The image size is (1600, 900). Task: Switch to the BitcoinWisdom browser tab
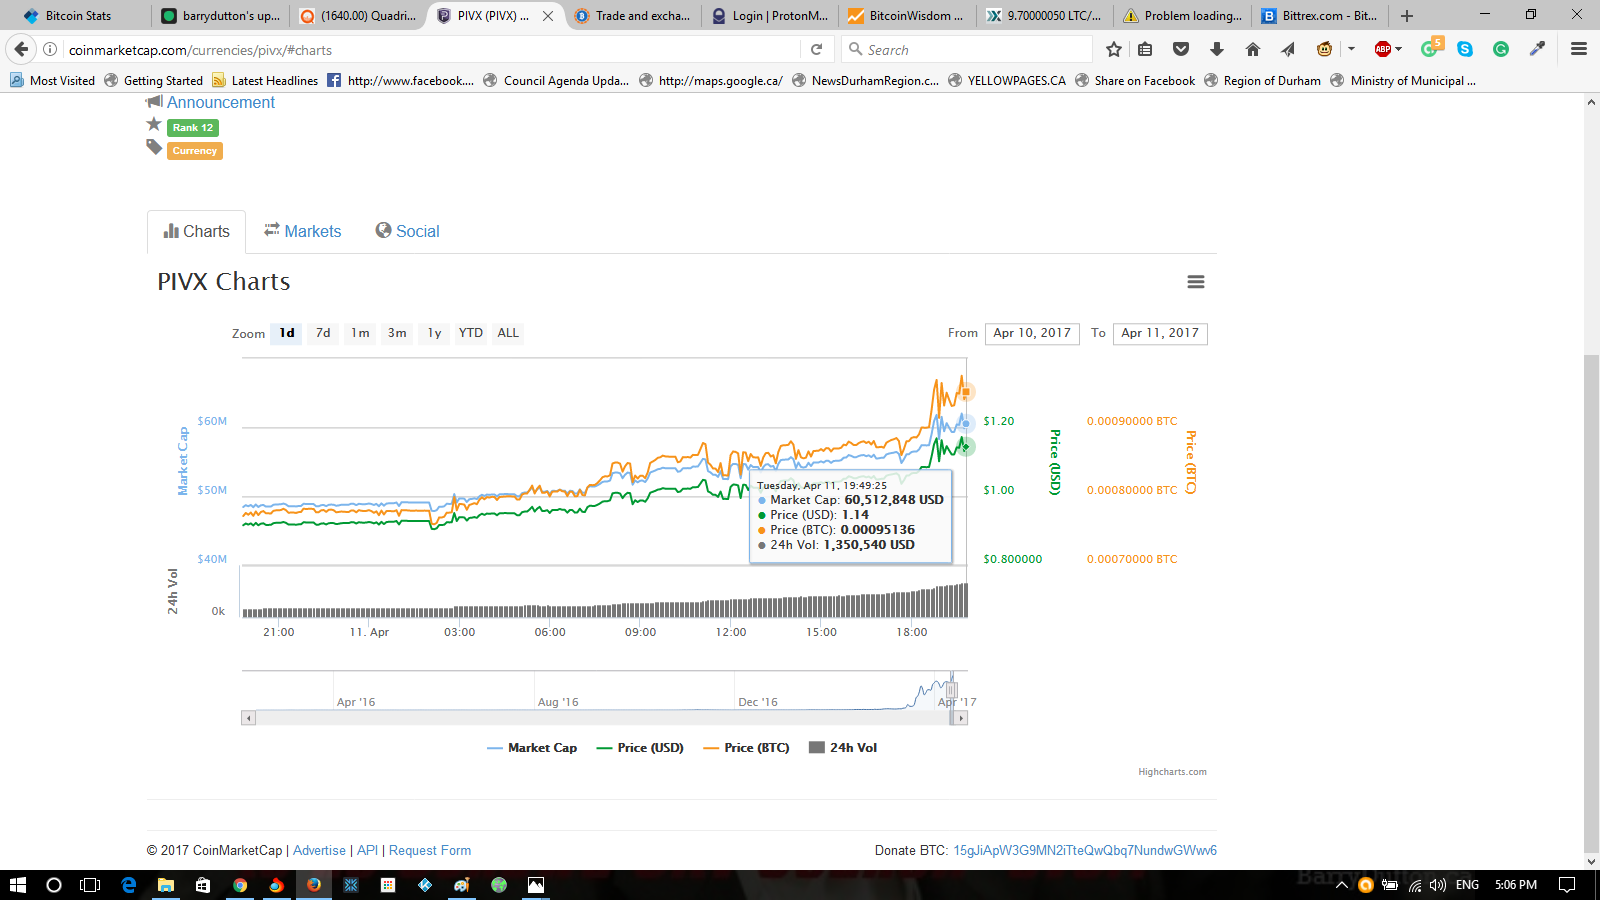[x=906, y=16]
